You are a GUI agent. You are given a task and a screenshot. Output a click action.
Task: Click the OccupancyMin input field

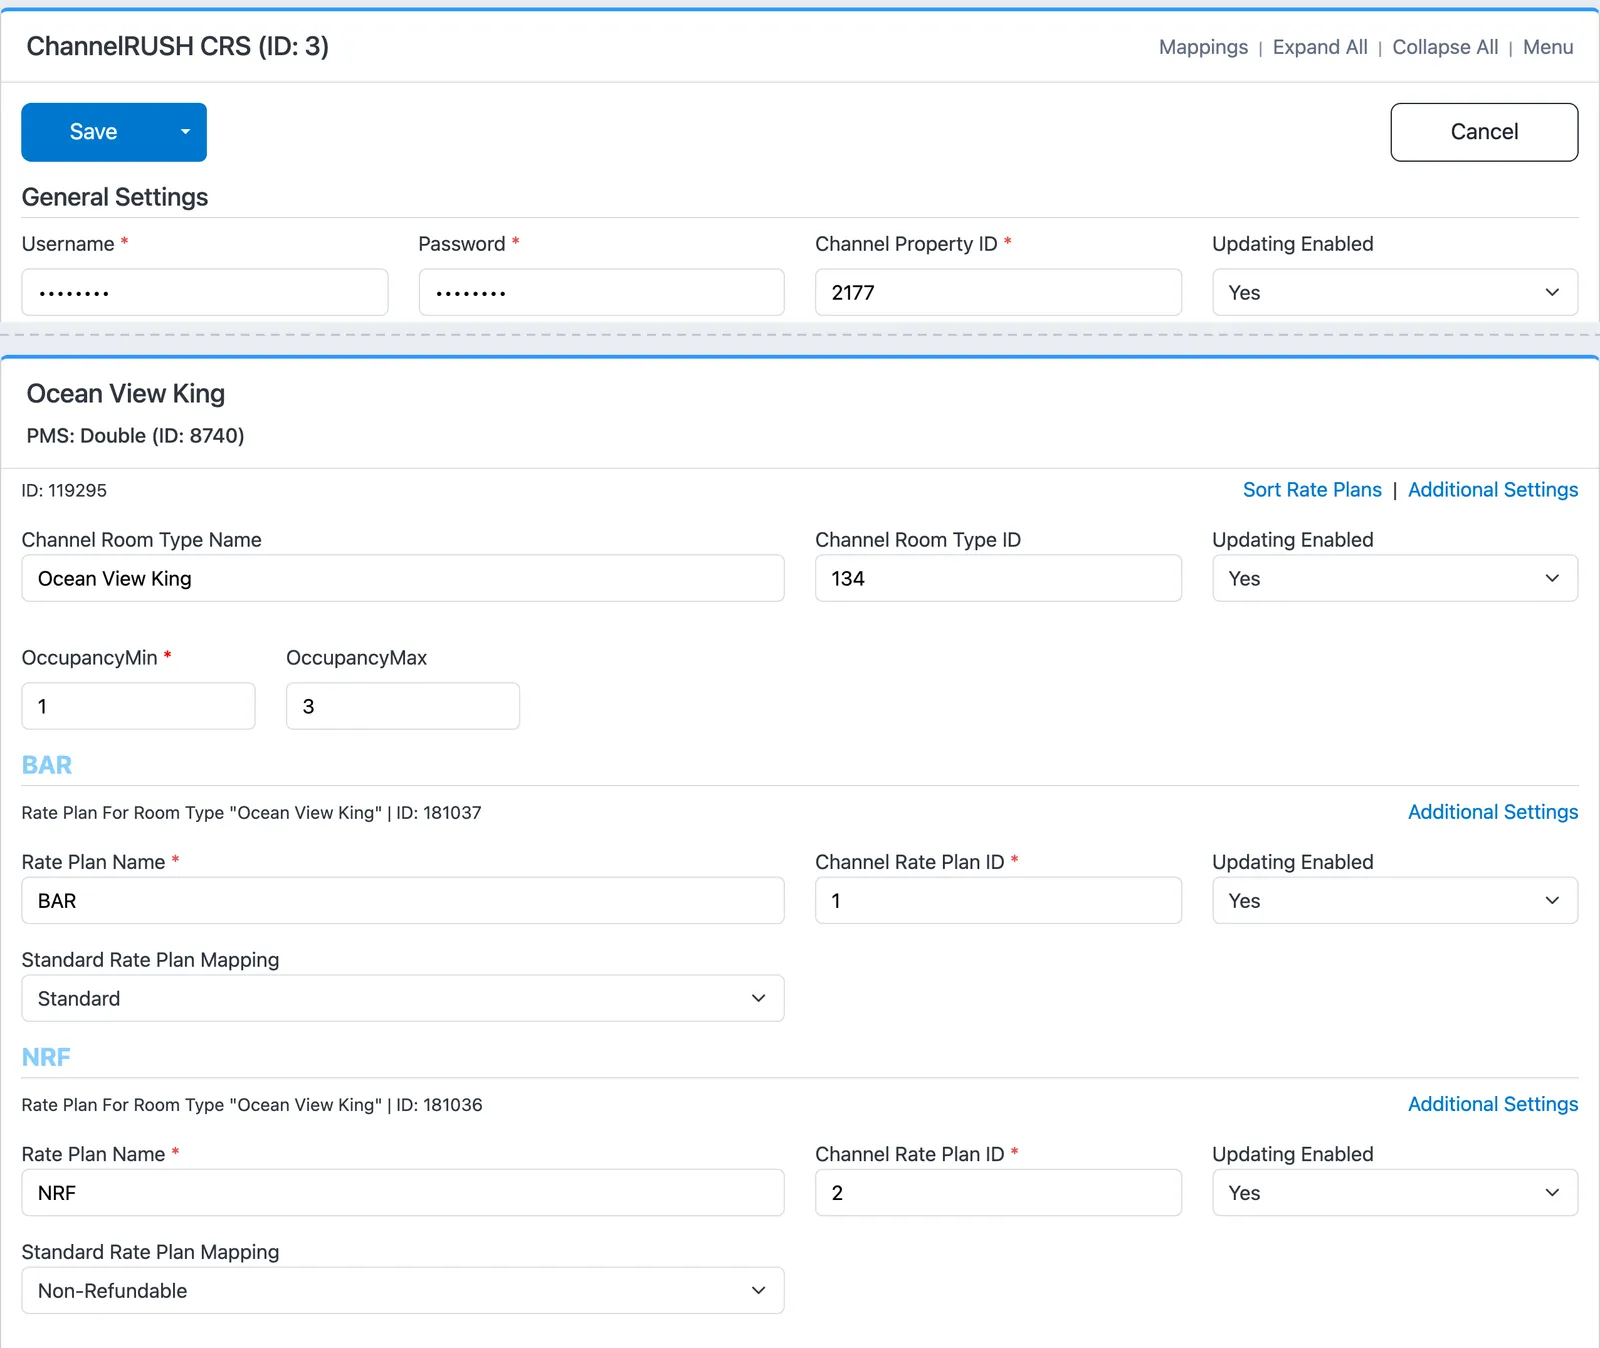138,706
